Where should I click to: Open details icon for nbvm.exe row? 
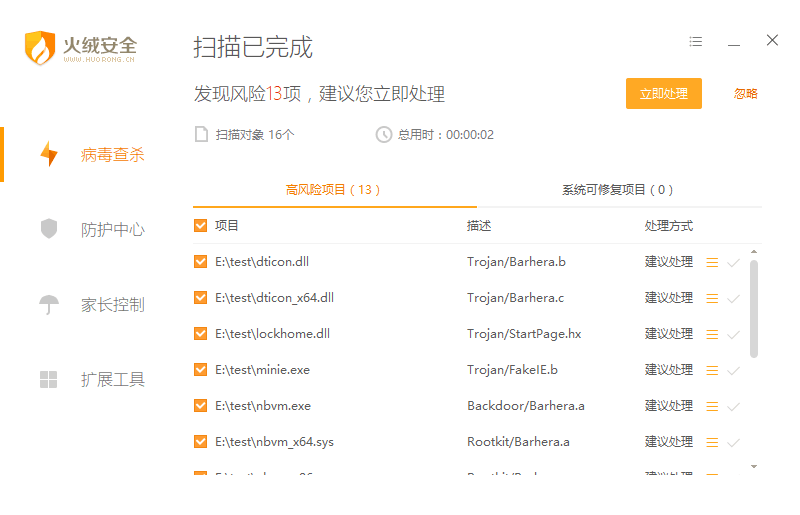click(x=712, y=406)
